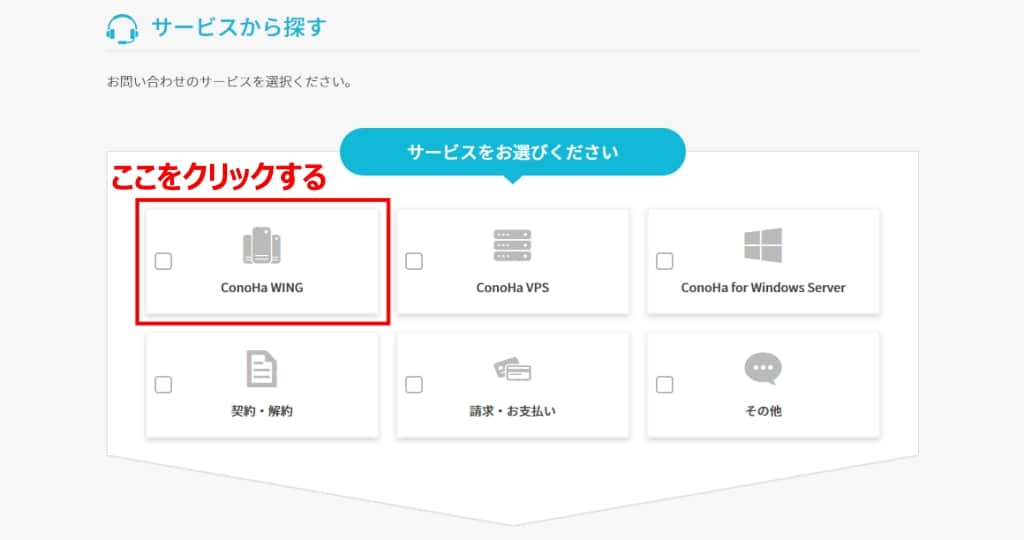Tick the 契約・解約 checkbox
The height and width of the screenshot is (540, 1024).
point(163,385)
